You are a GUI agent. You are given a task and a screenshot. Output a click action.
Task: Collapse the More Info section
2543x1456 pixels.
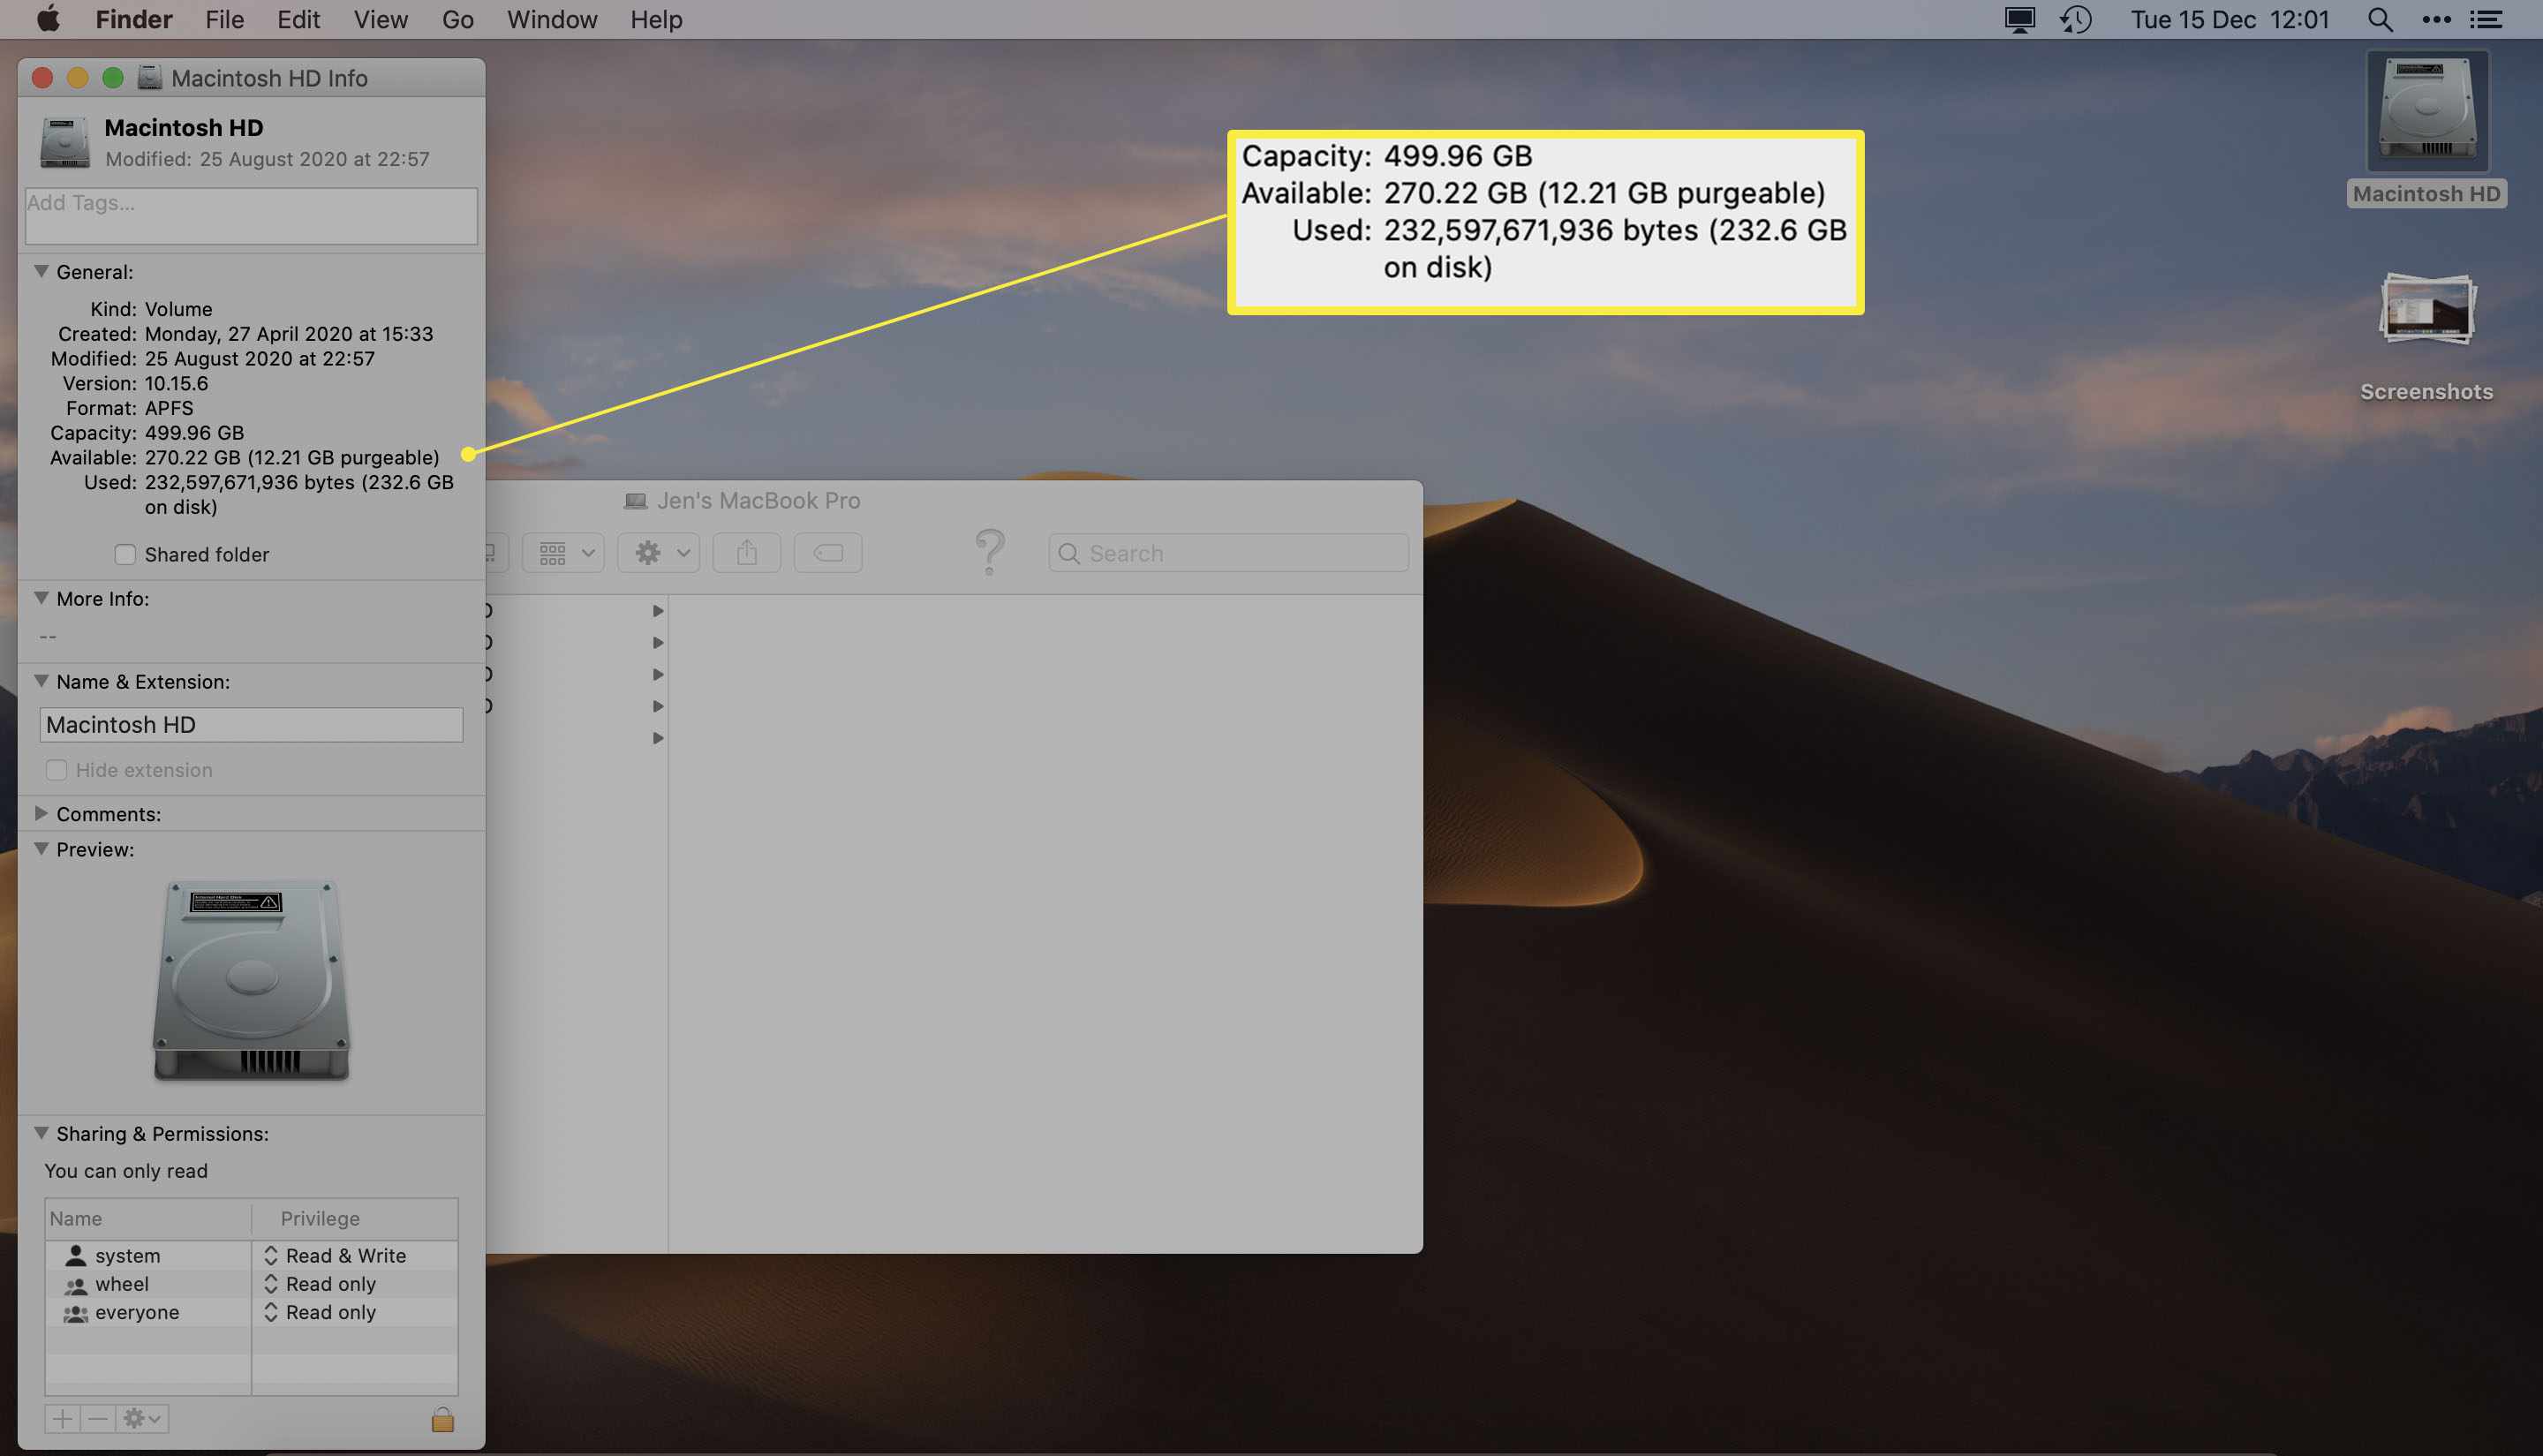click(41, 598)
